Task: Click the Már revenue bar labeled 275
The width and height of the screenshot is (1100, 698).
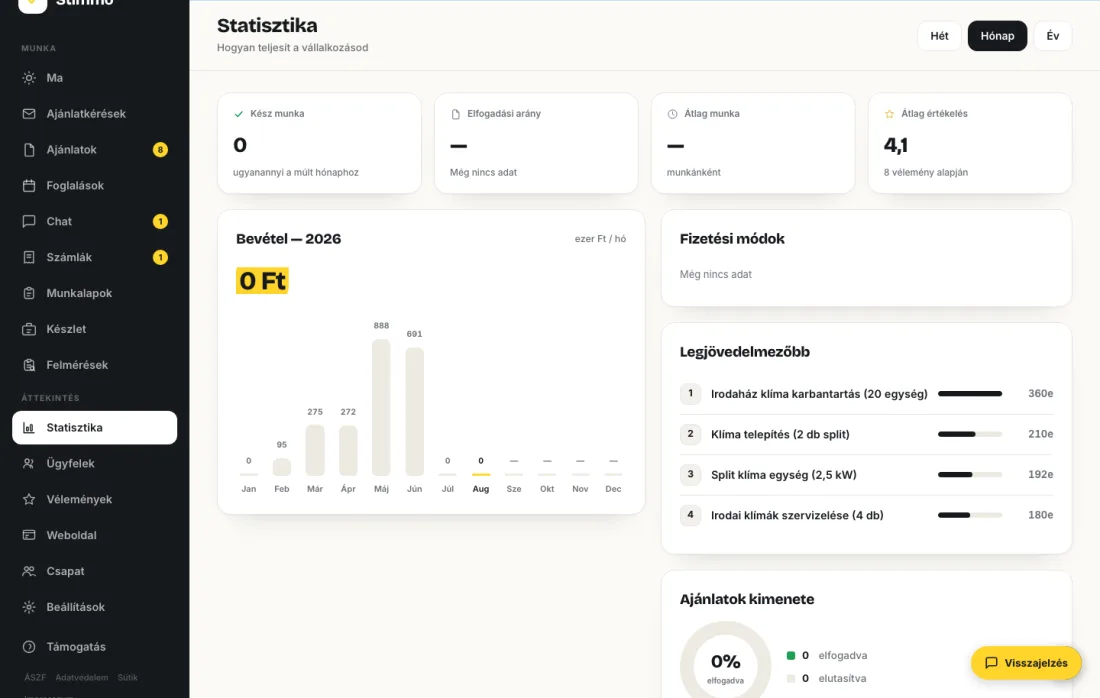Action: [315, 450]
